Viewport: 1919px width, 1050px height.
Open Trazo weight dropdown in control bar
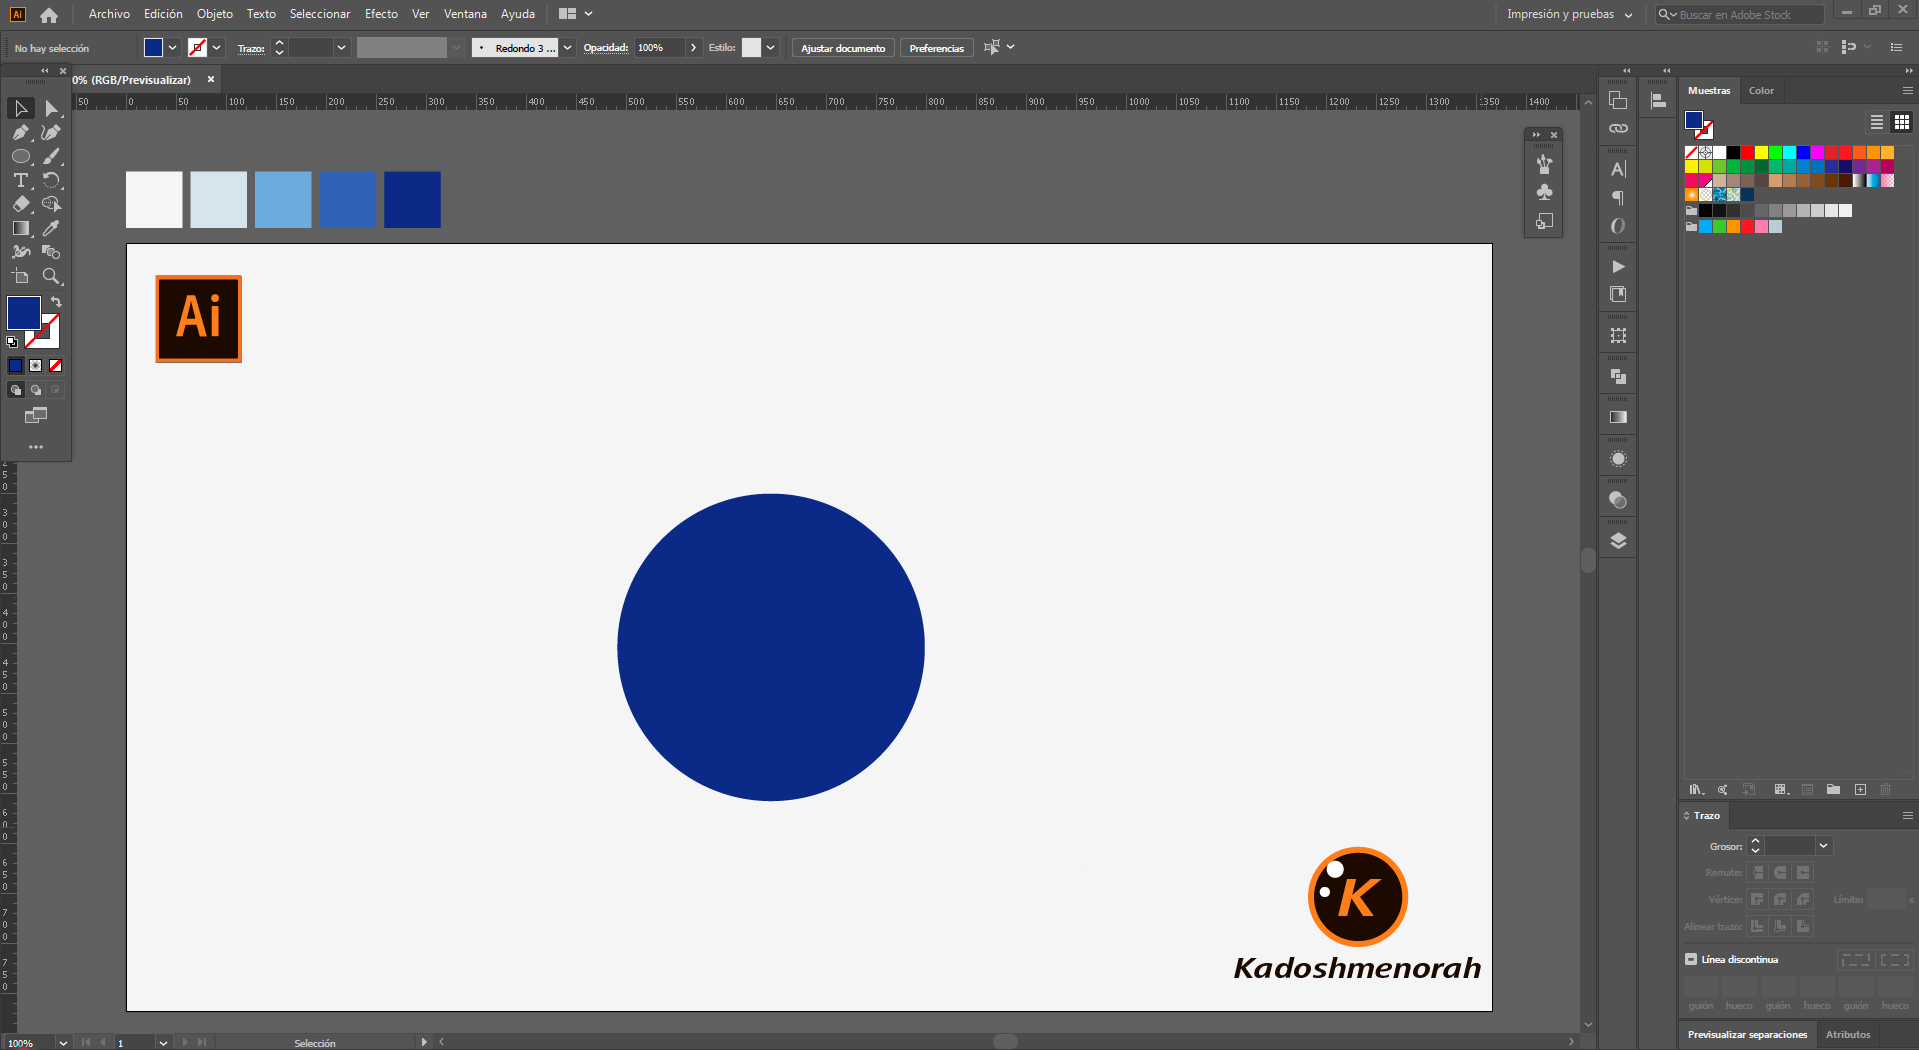click(x=341, y=47)
